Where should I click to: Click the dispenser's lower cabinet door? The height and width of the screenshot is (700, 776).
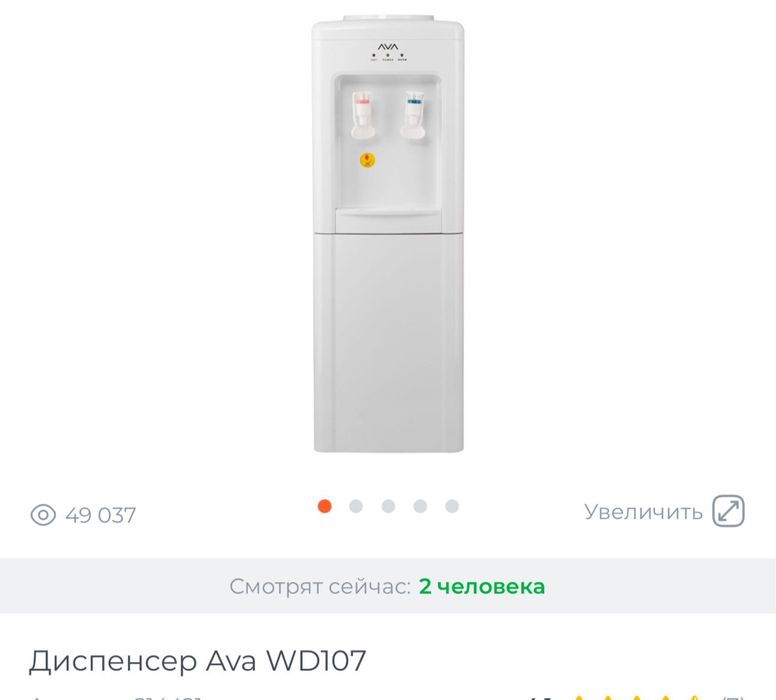tap(388, 343)
